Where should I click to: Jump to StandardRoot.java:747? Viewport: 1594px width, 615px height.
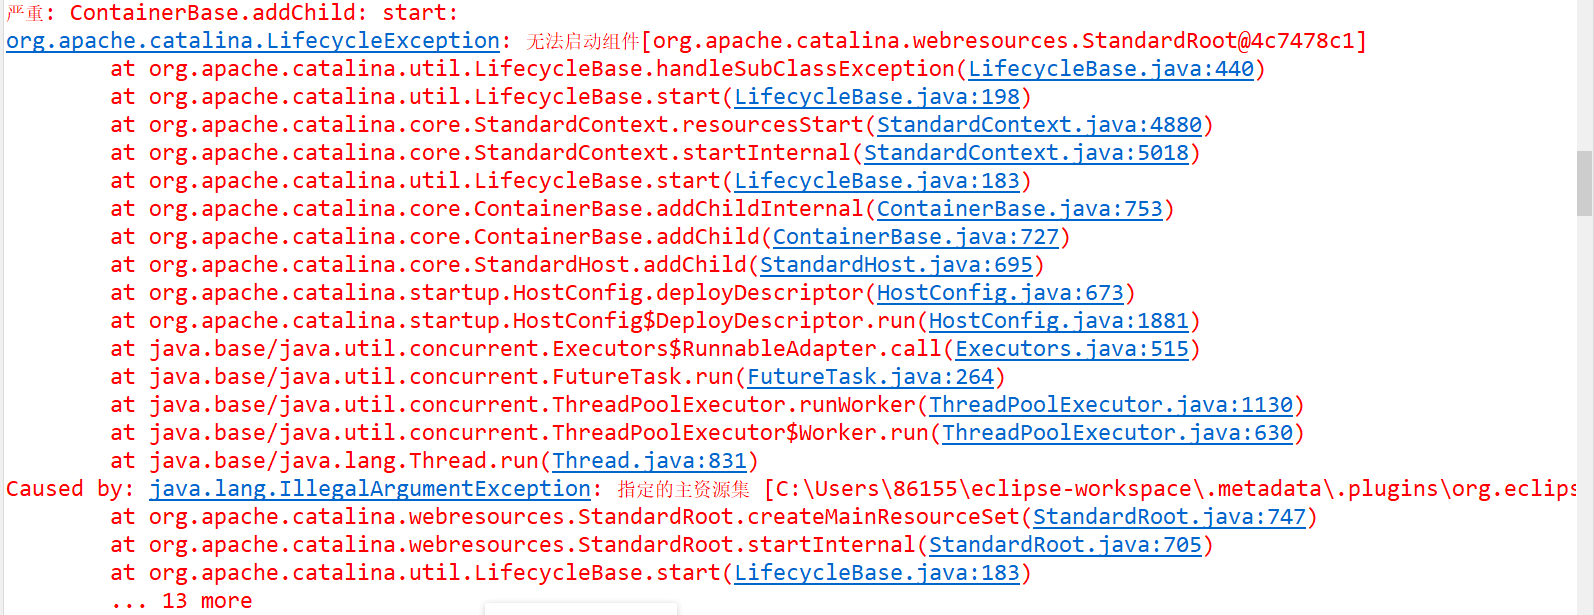(1169, 517)
